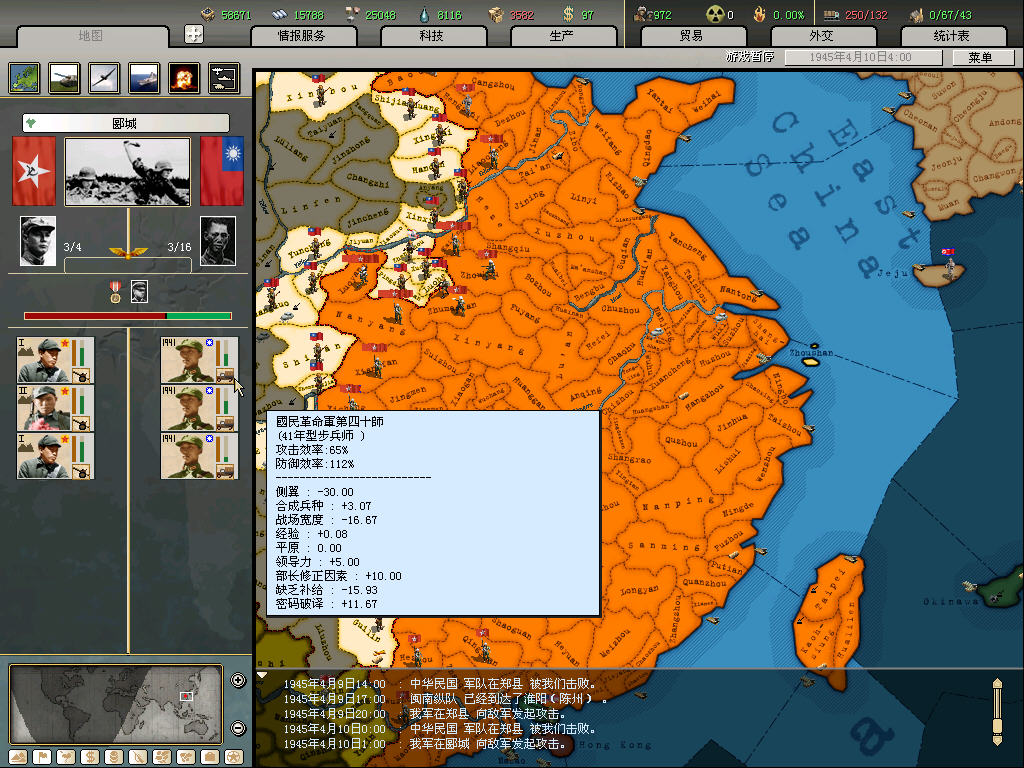Click the 鄢城 province name button
The image size is (1024, 768).
pos(126,123)
